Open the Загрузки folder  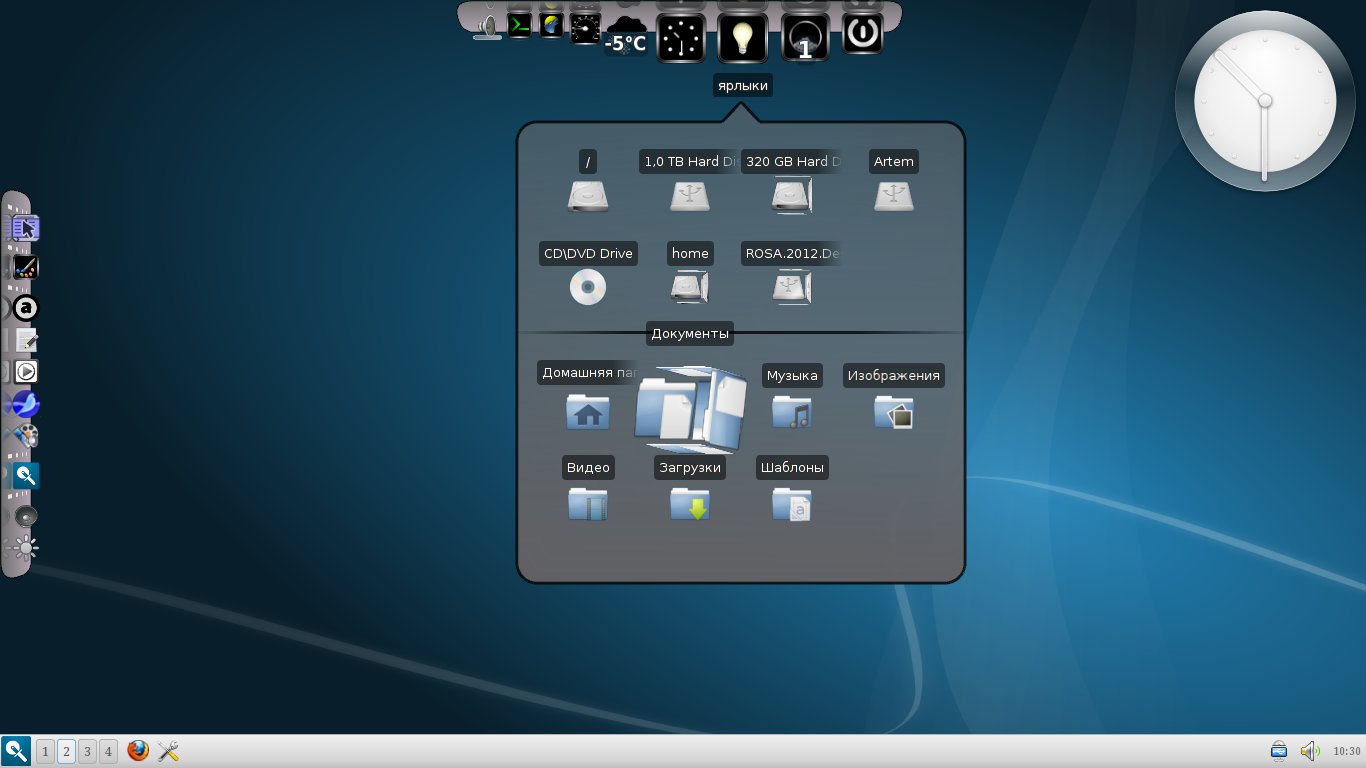click(x=689, y=504)
